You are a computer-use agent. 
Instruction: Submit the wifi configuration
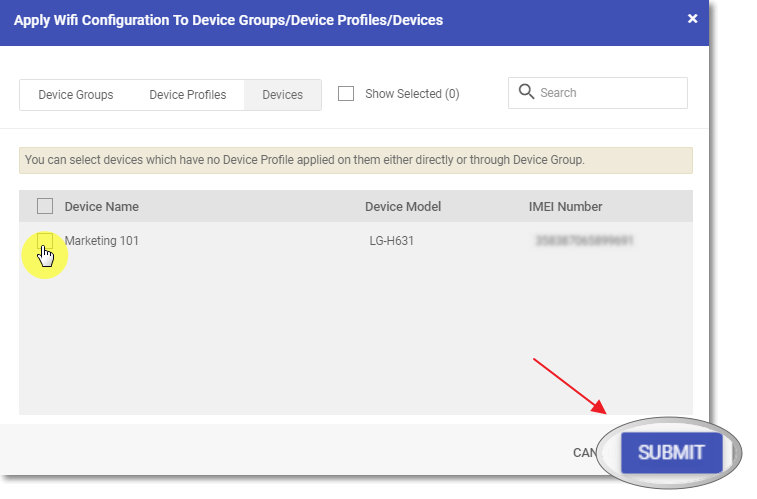tap(671, 452)
